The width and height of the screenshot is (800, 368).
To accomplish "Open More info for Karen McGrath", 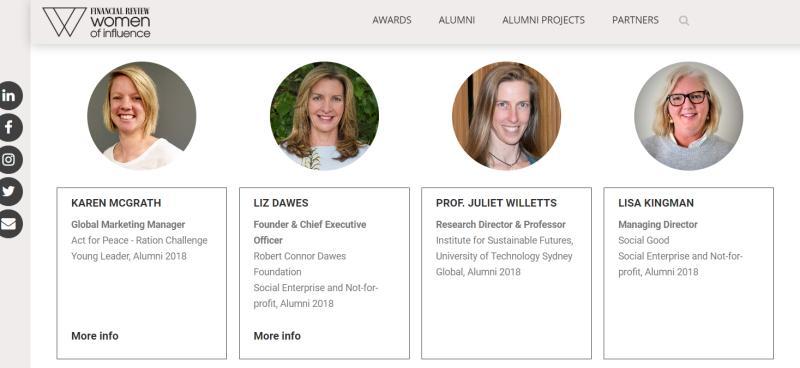I will (95, 336).
